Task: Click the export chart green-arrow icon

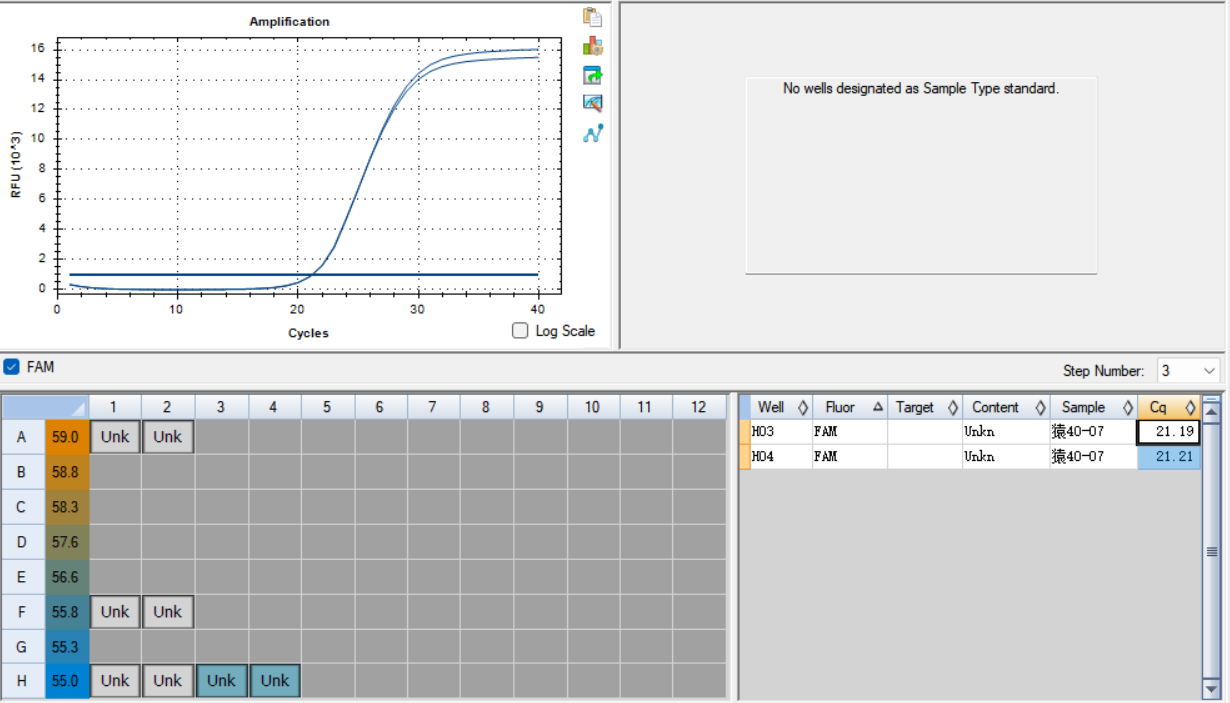Action: coord(593,75)
